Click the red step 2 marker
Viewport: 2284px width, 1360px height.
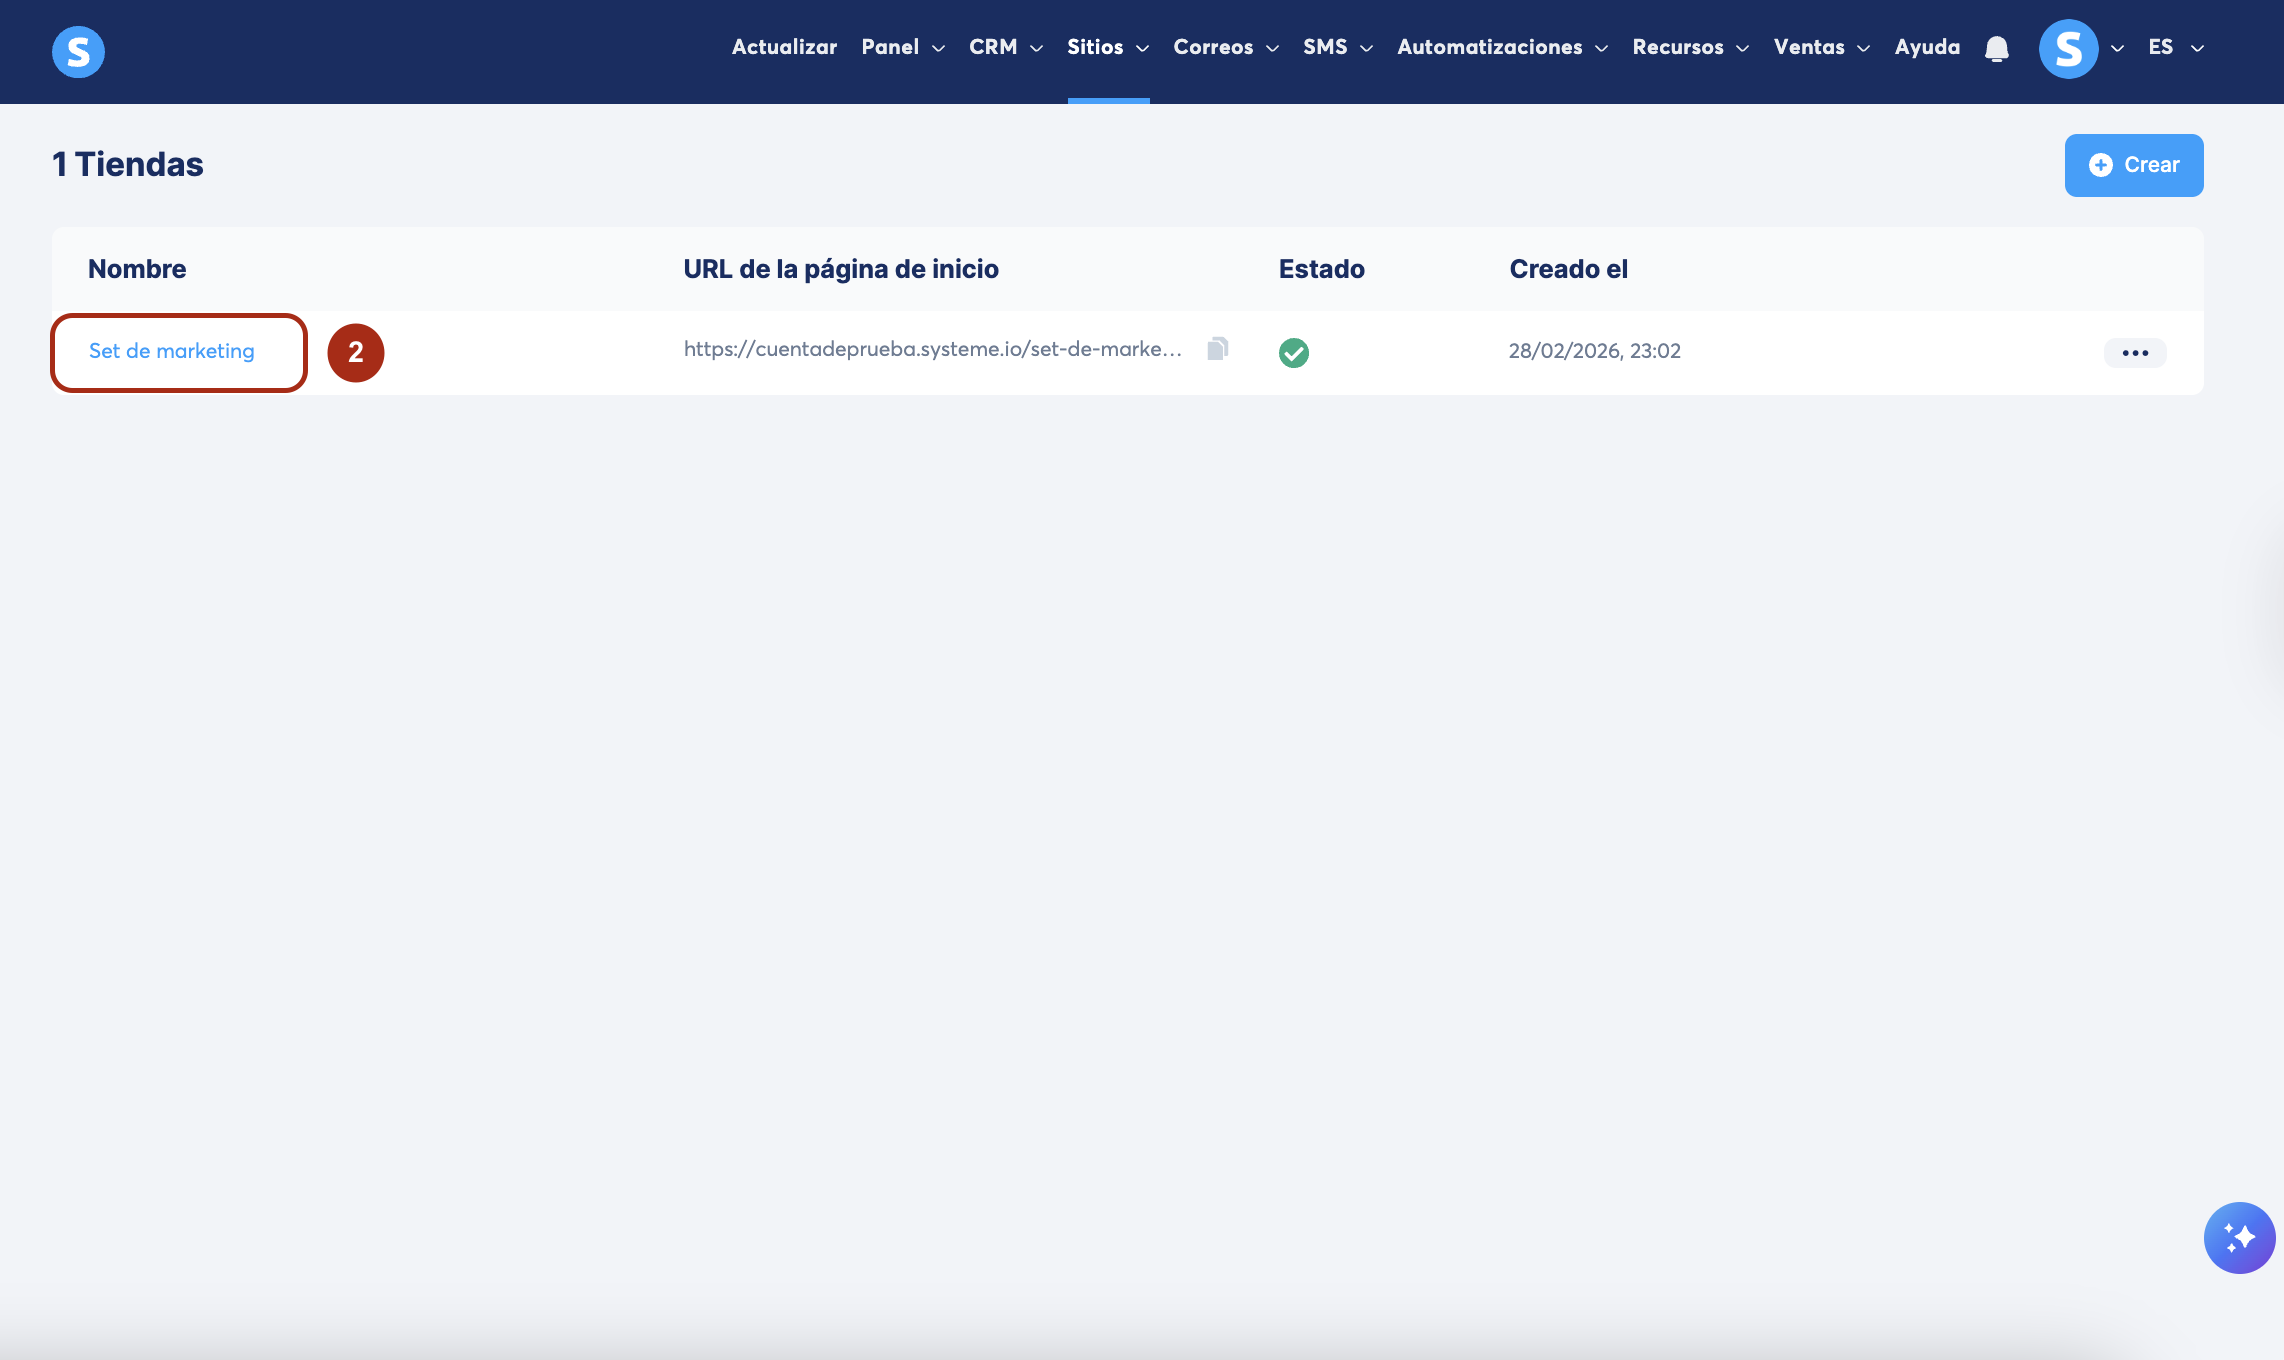356,352
